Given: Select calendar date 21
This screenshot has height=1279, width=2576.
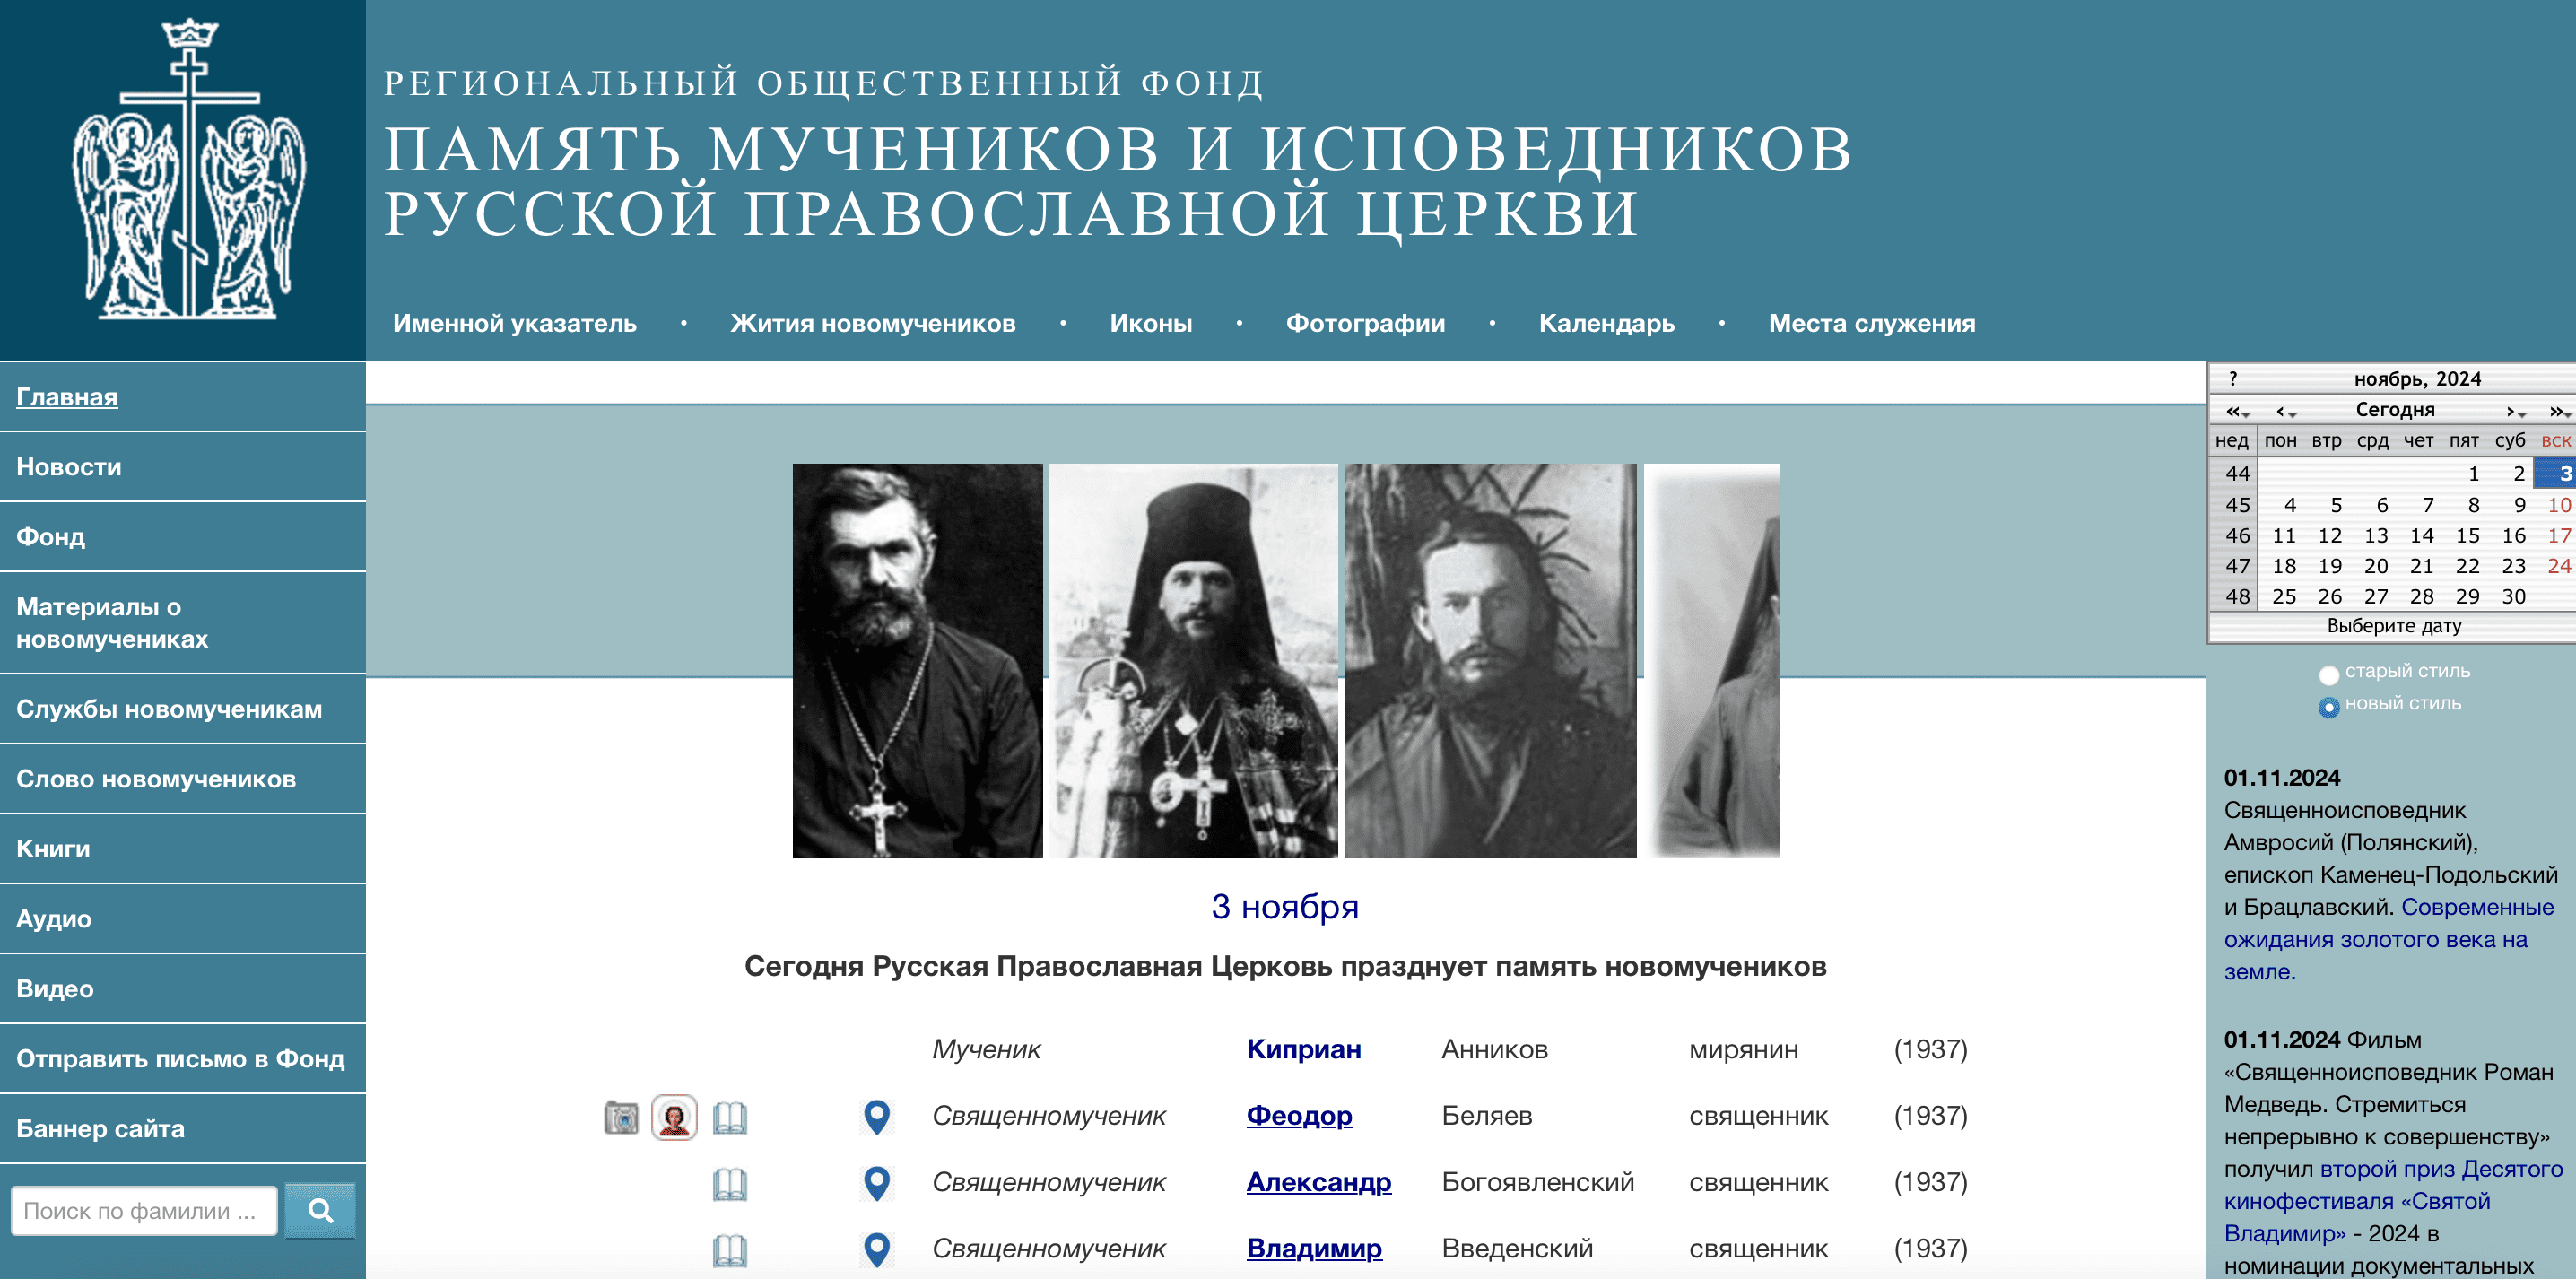Looking at the screenshot, I should click(2421, 567).
